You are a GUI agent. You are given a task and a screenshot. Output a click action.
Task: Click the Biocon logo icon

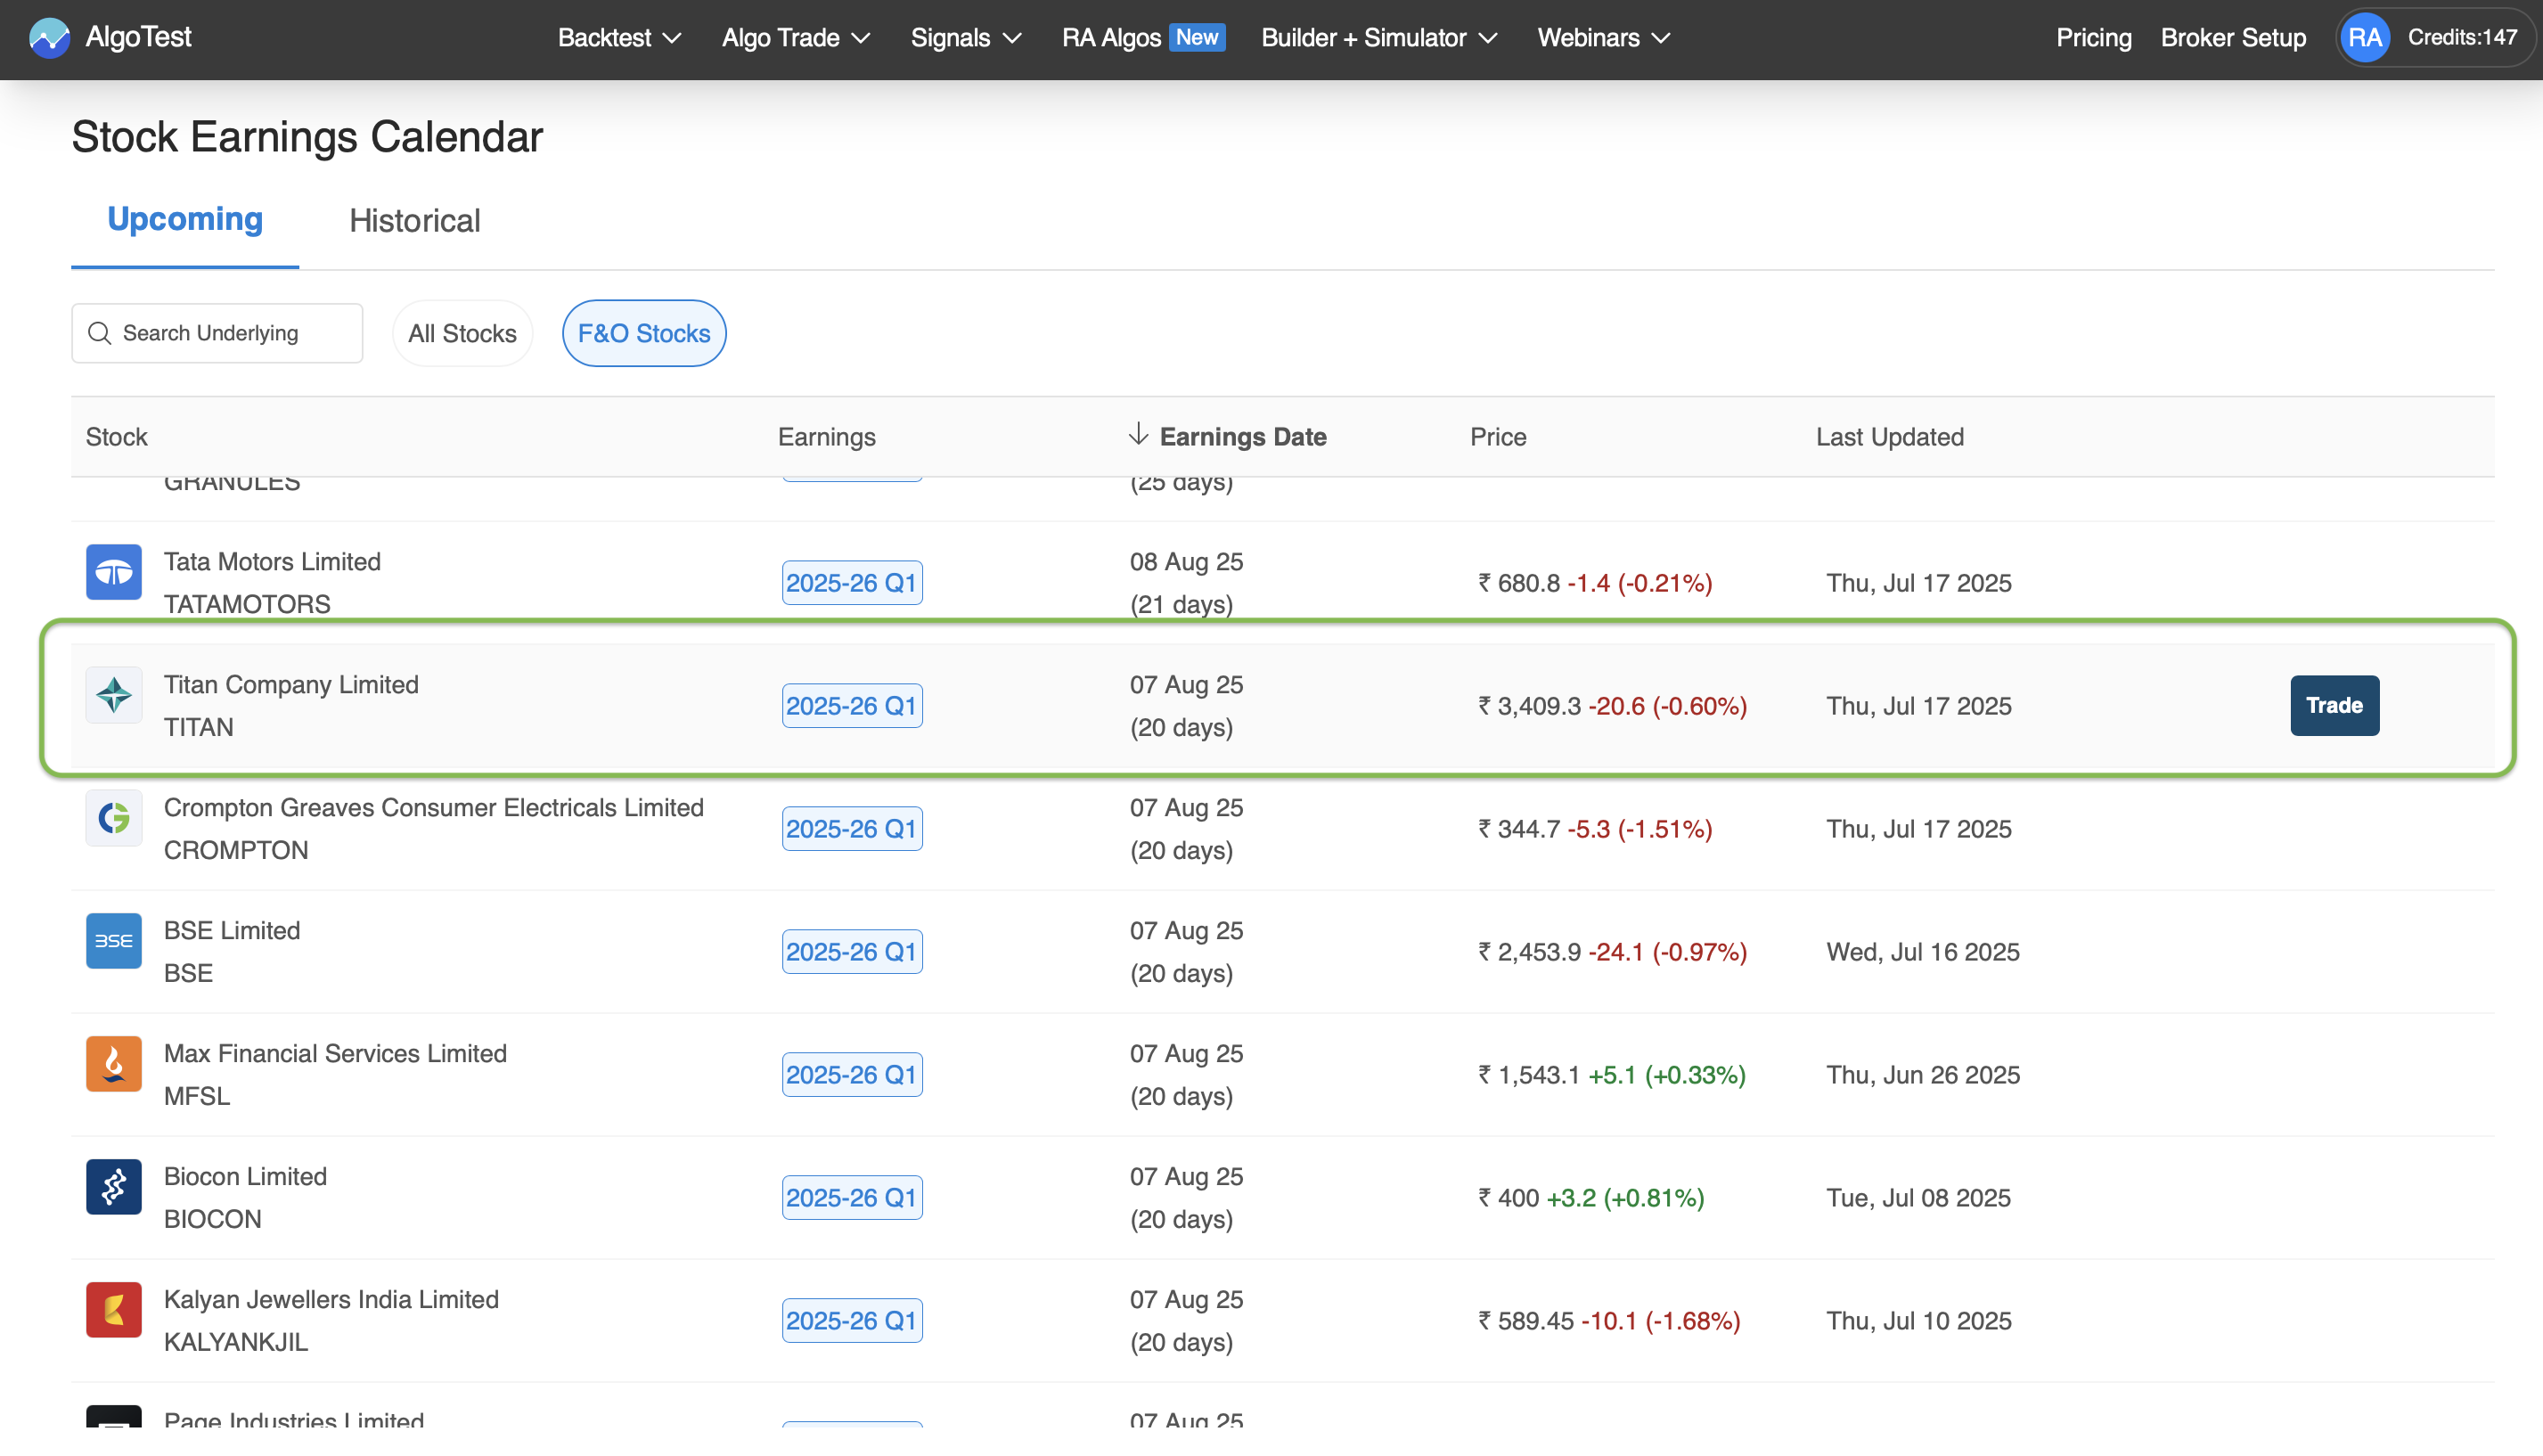coord(114,1187)
